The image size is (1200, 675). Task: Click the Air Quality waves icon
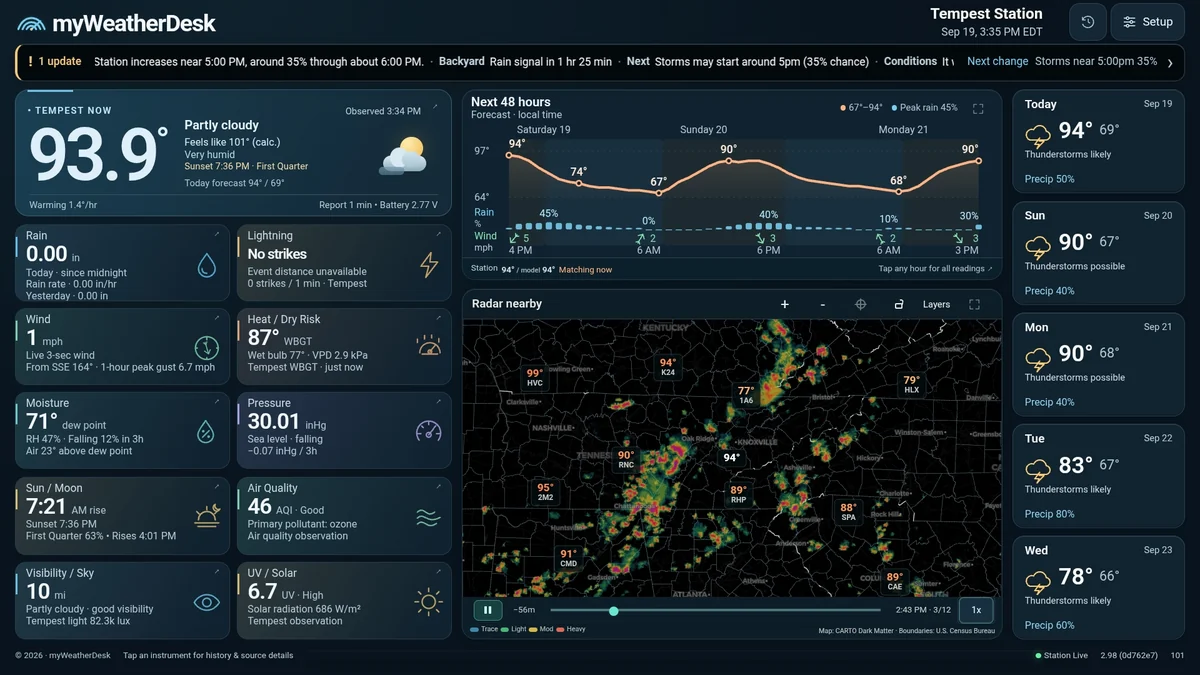[x=428, y=517]
